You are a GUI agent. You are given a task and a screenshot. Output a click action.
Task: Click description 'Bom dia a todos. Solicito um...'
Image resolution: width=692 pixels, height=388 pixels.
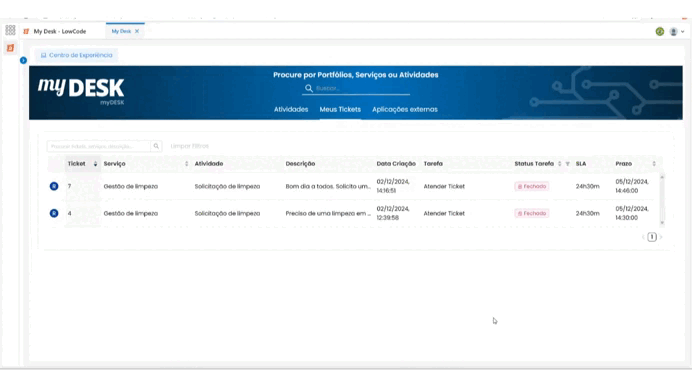pos(328,186)
